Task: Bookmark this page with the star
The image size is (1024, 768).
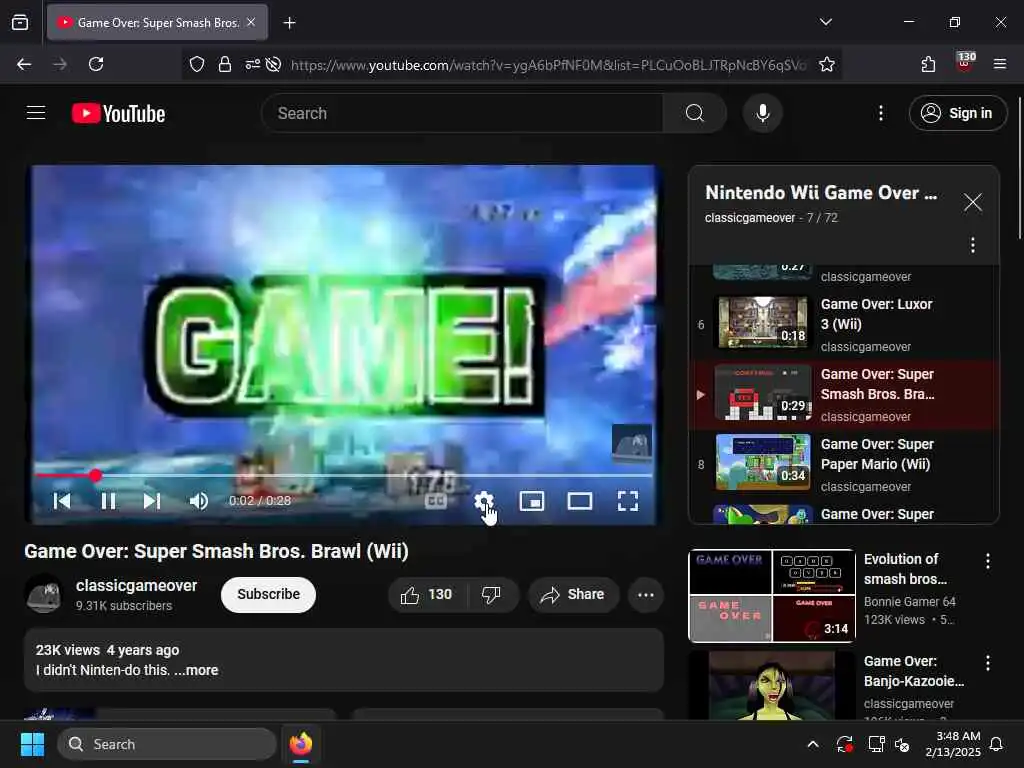Action: point(827,64)
